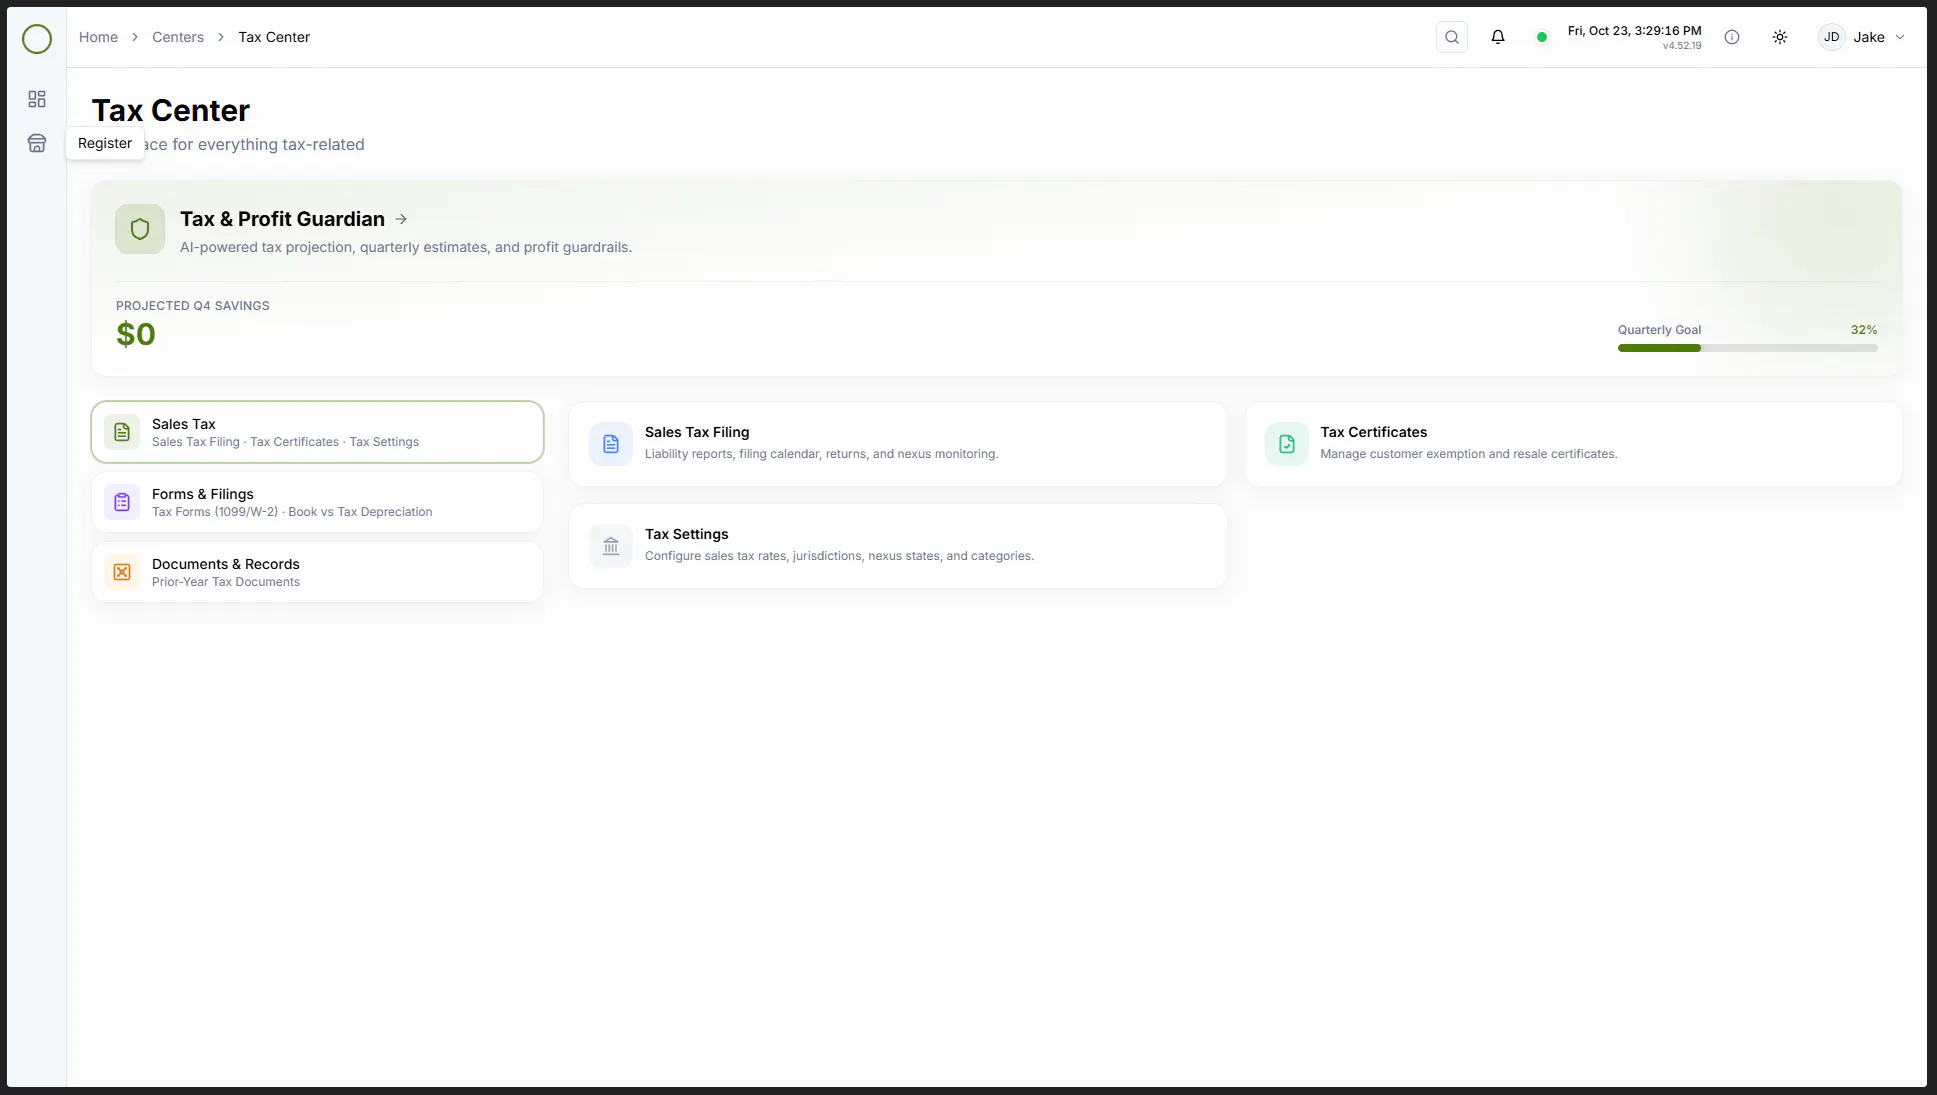Click the Tax & Profit Guardian shield icon

point(140,229)
